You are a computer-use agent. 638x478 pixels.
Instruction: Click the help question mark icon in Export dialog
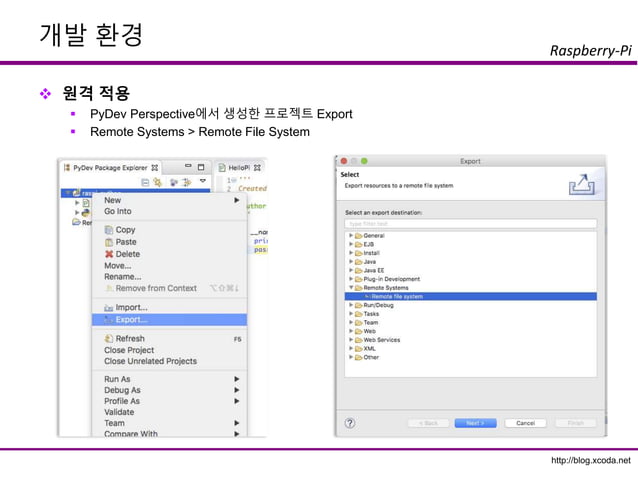(x=350, y=423)
